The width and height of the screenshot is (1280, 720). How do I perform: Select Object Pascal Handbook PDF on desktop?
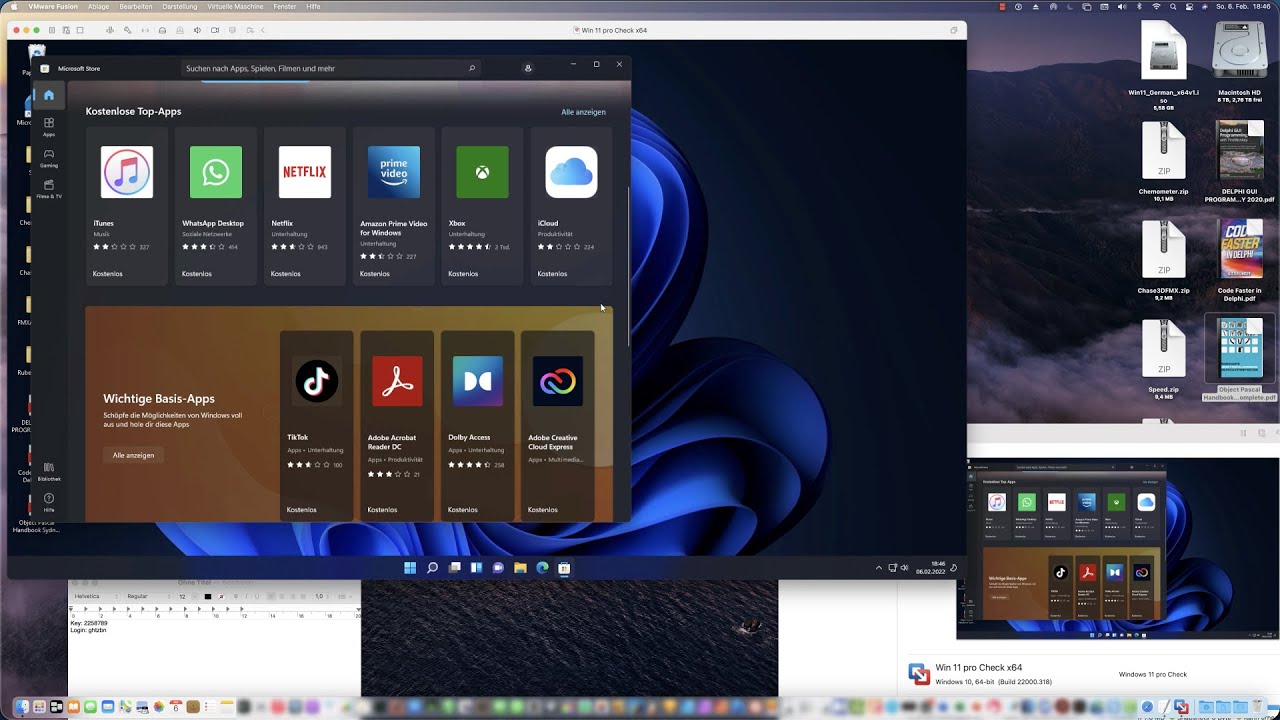coord(1240,358)
